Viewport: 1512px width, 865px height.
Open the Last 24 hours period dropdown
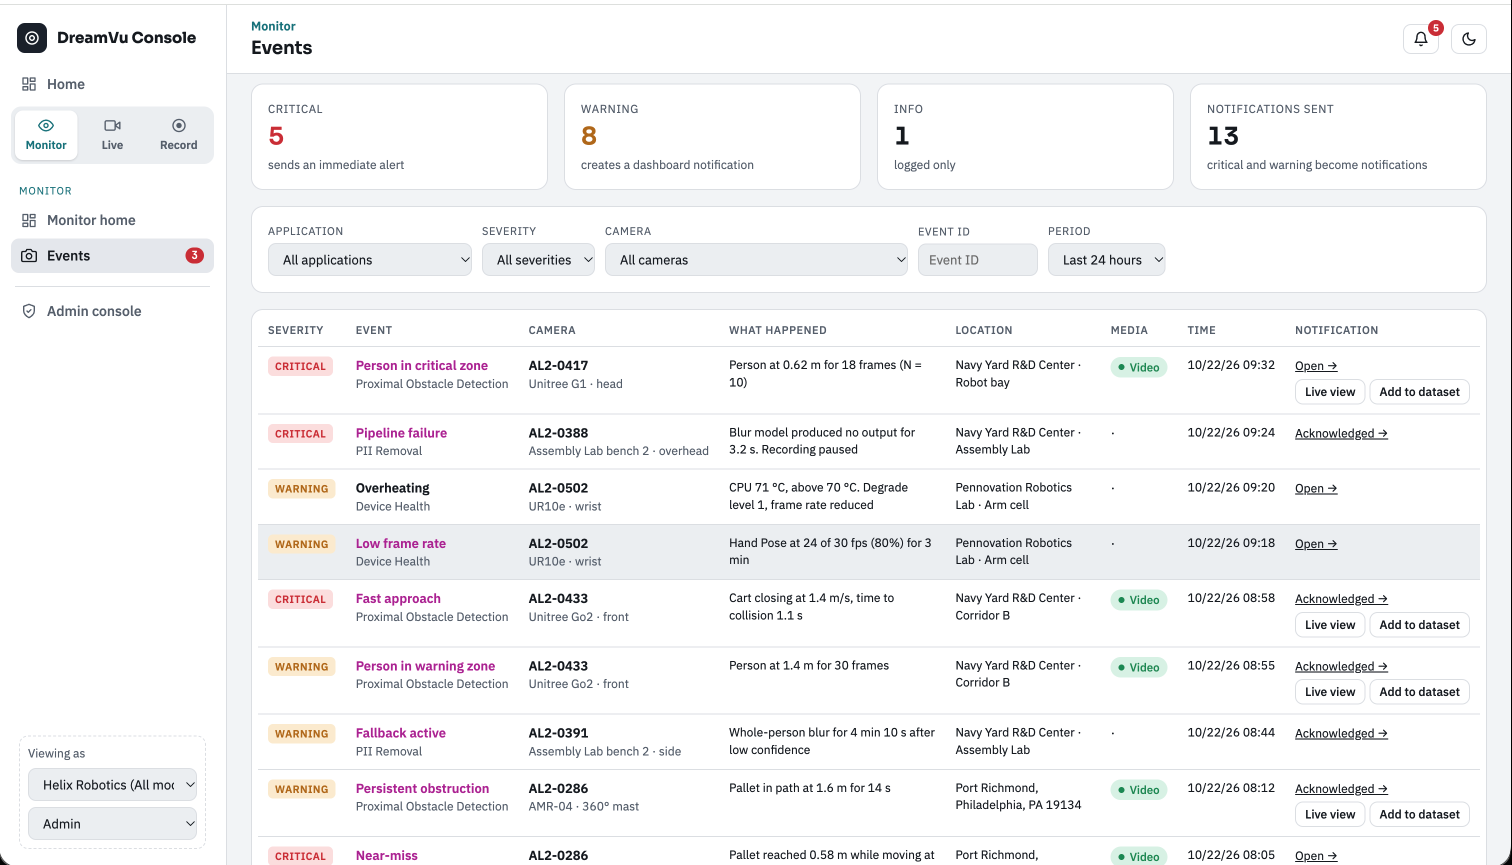click(1106, 260)
